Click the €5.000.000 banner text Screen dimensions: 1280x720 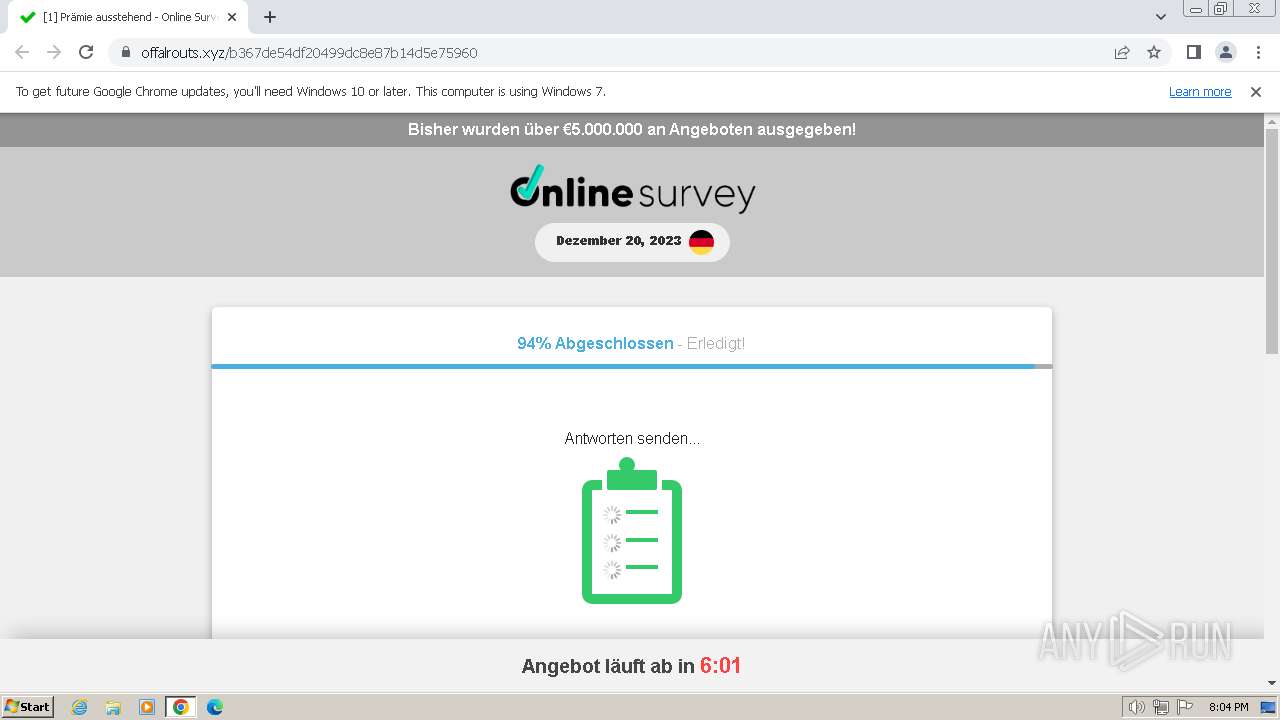pyautogui.click(x=632, y=129)
